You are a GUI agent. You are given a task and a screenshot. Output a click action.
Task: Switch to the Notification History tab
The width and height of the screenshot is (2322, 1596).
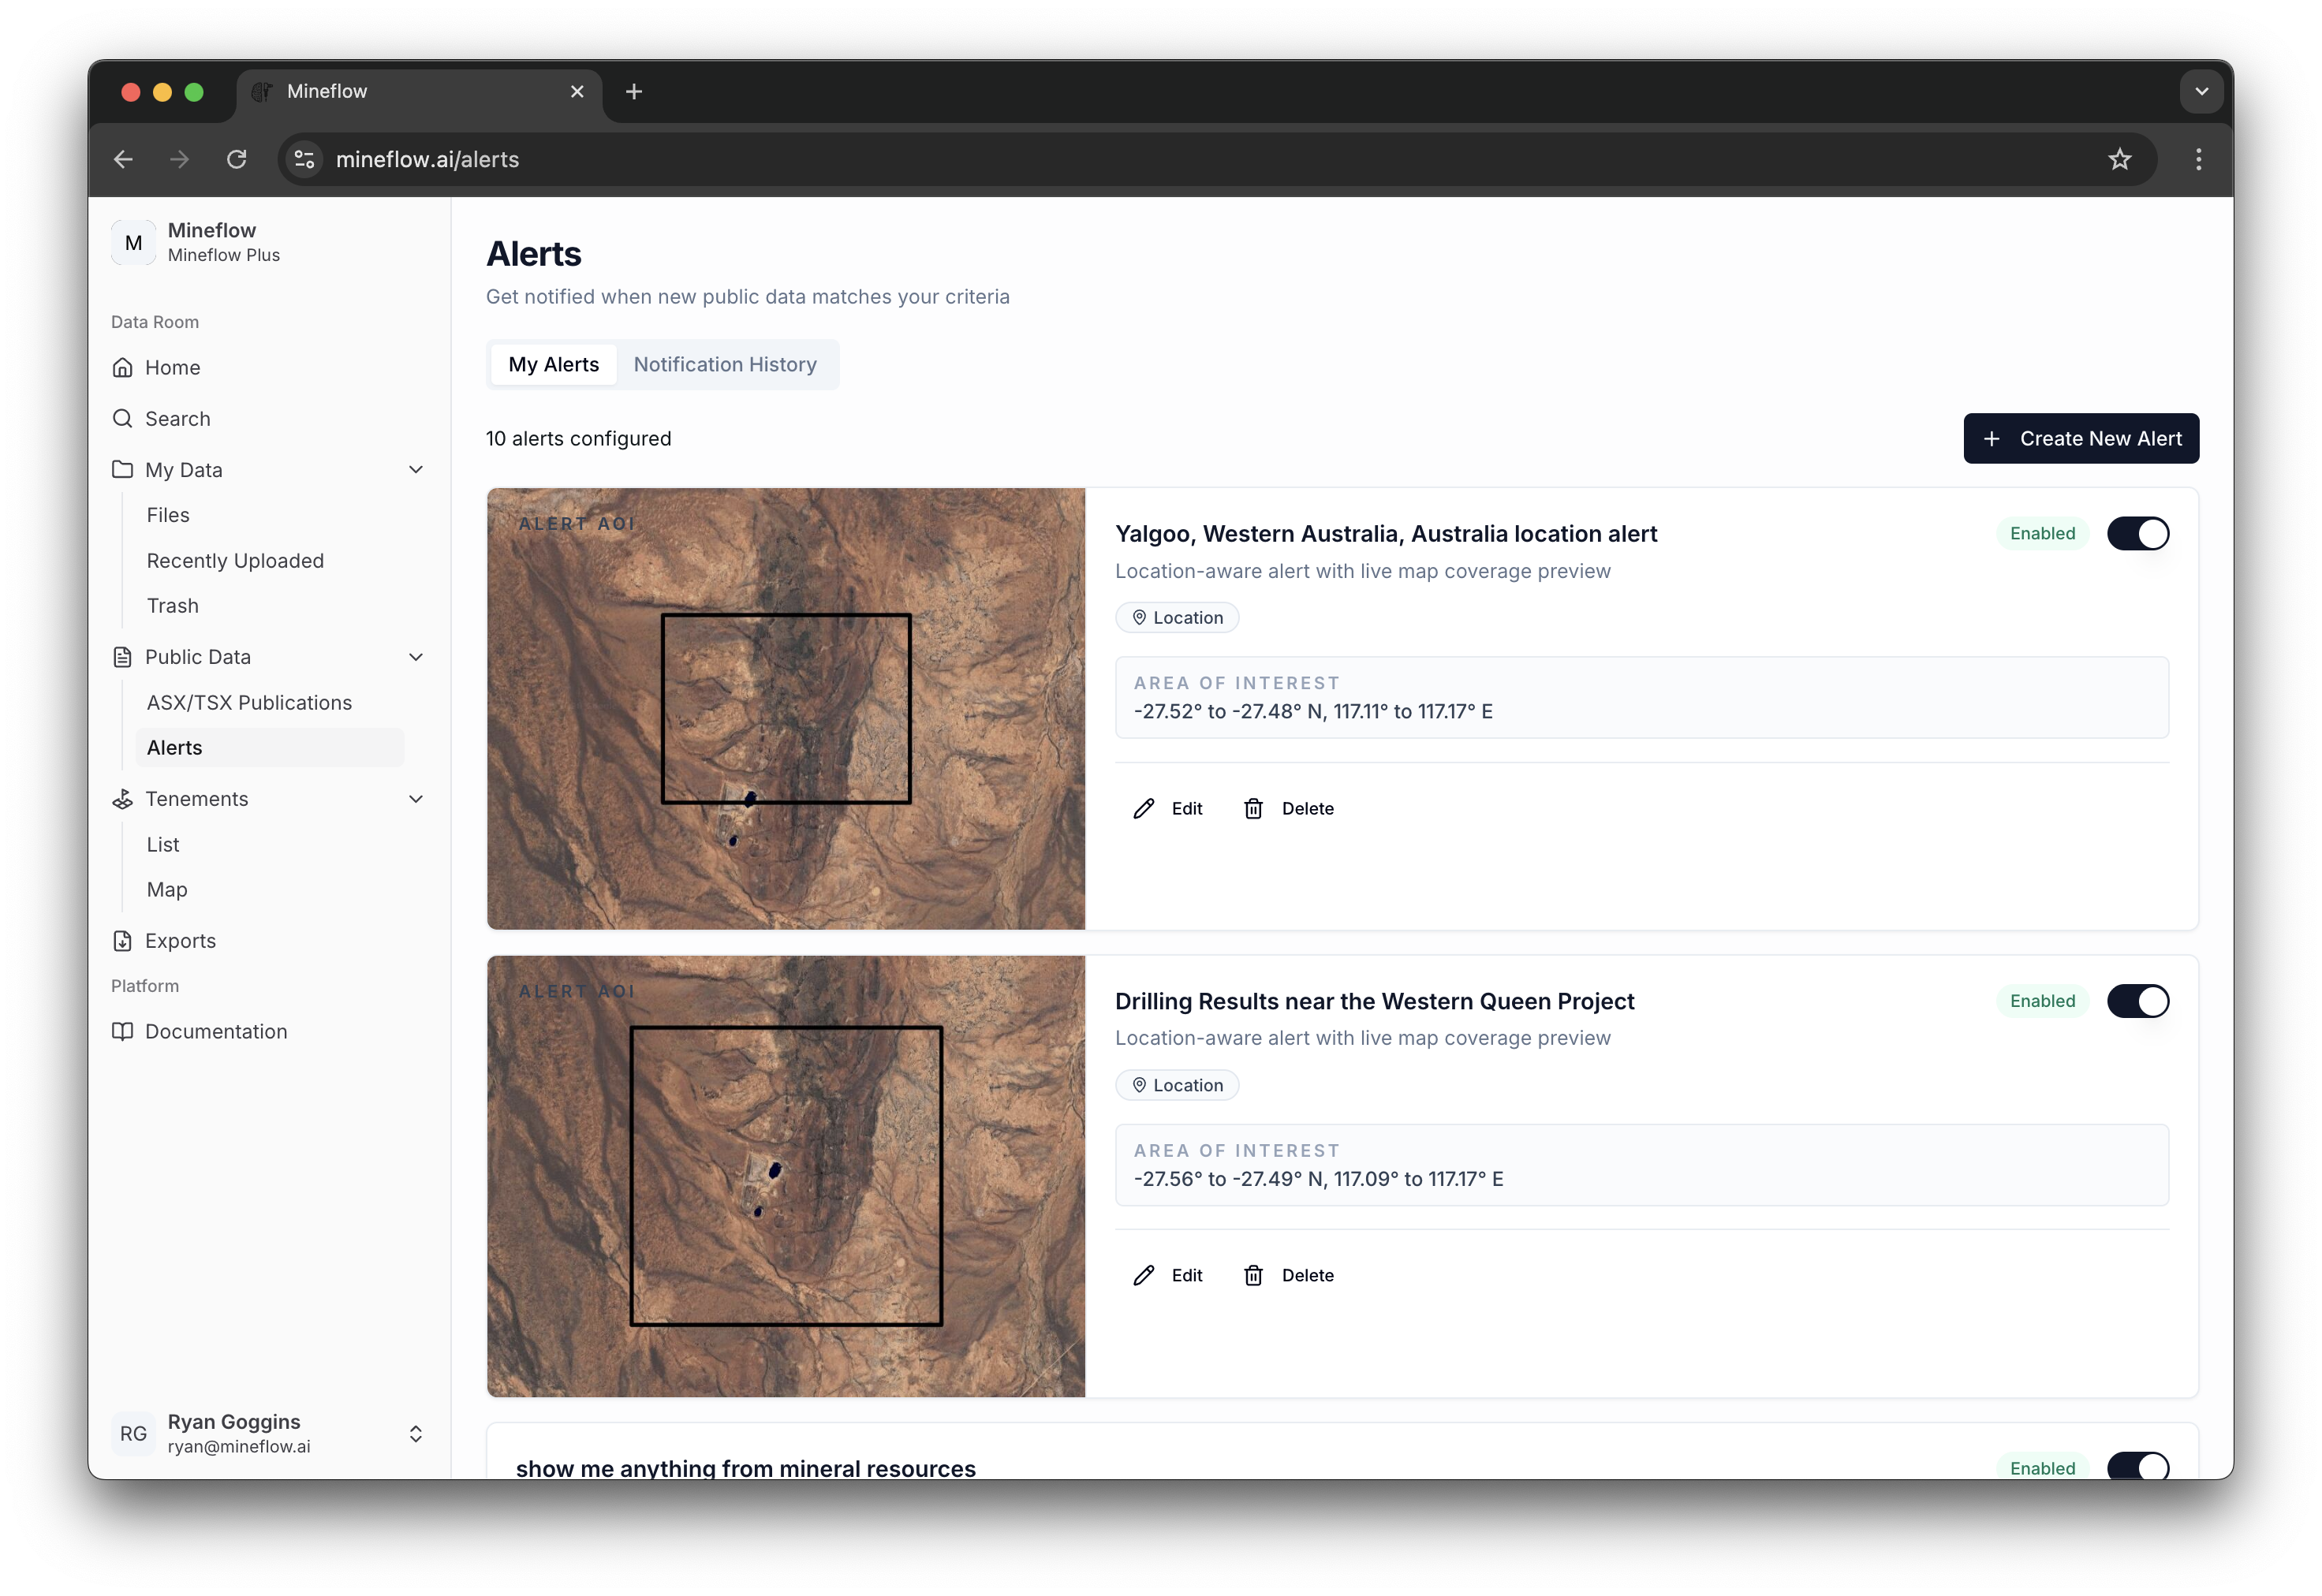point(724,364)
